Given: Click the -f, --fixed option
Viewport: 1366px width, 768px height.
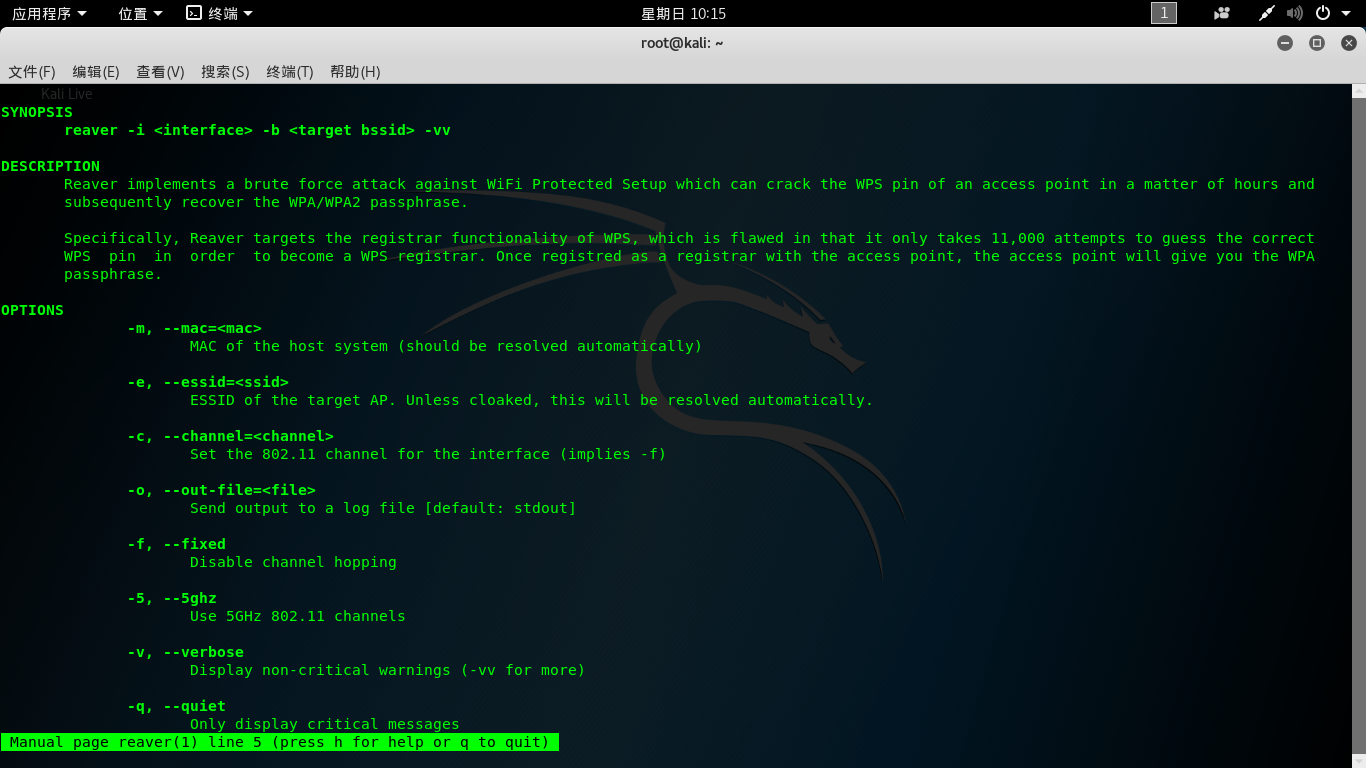Looking at the screenshot, I should pos(176,544).
